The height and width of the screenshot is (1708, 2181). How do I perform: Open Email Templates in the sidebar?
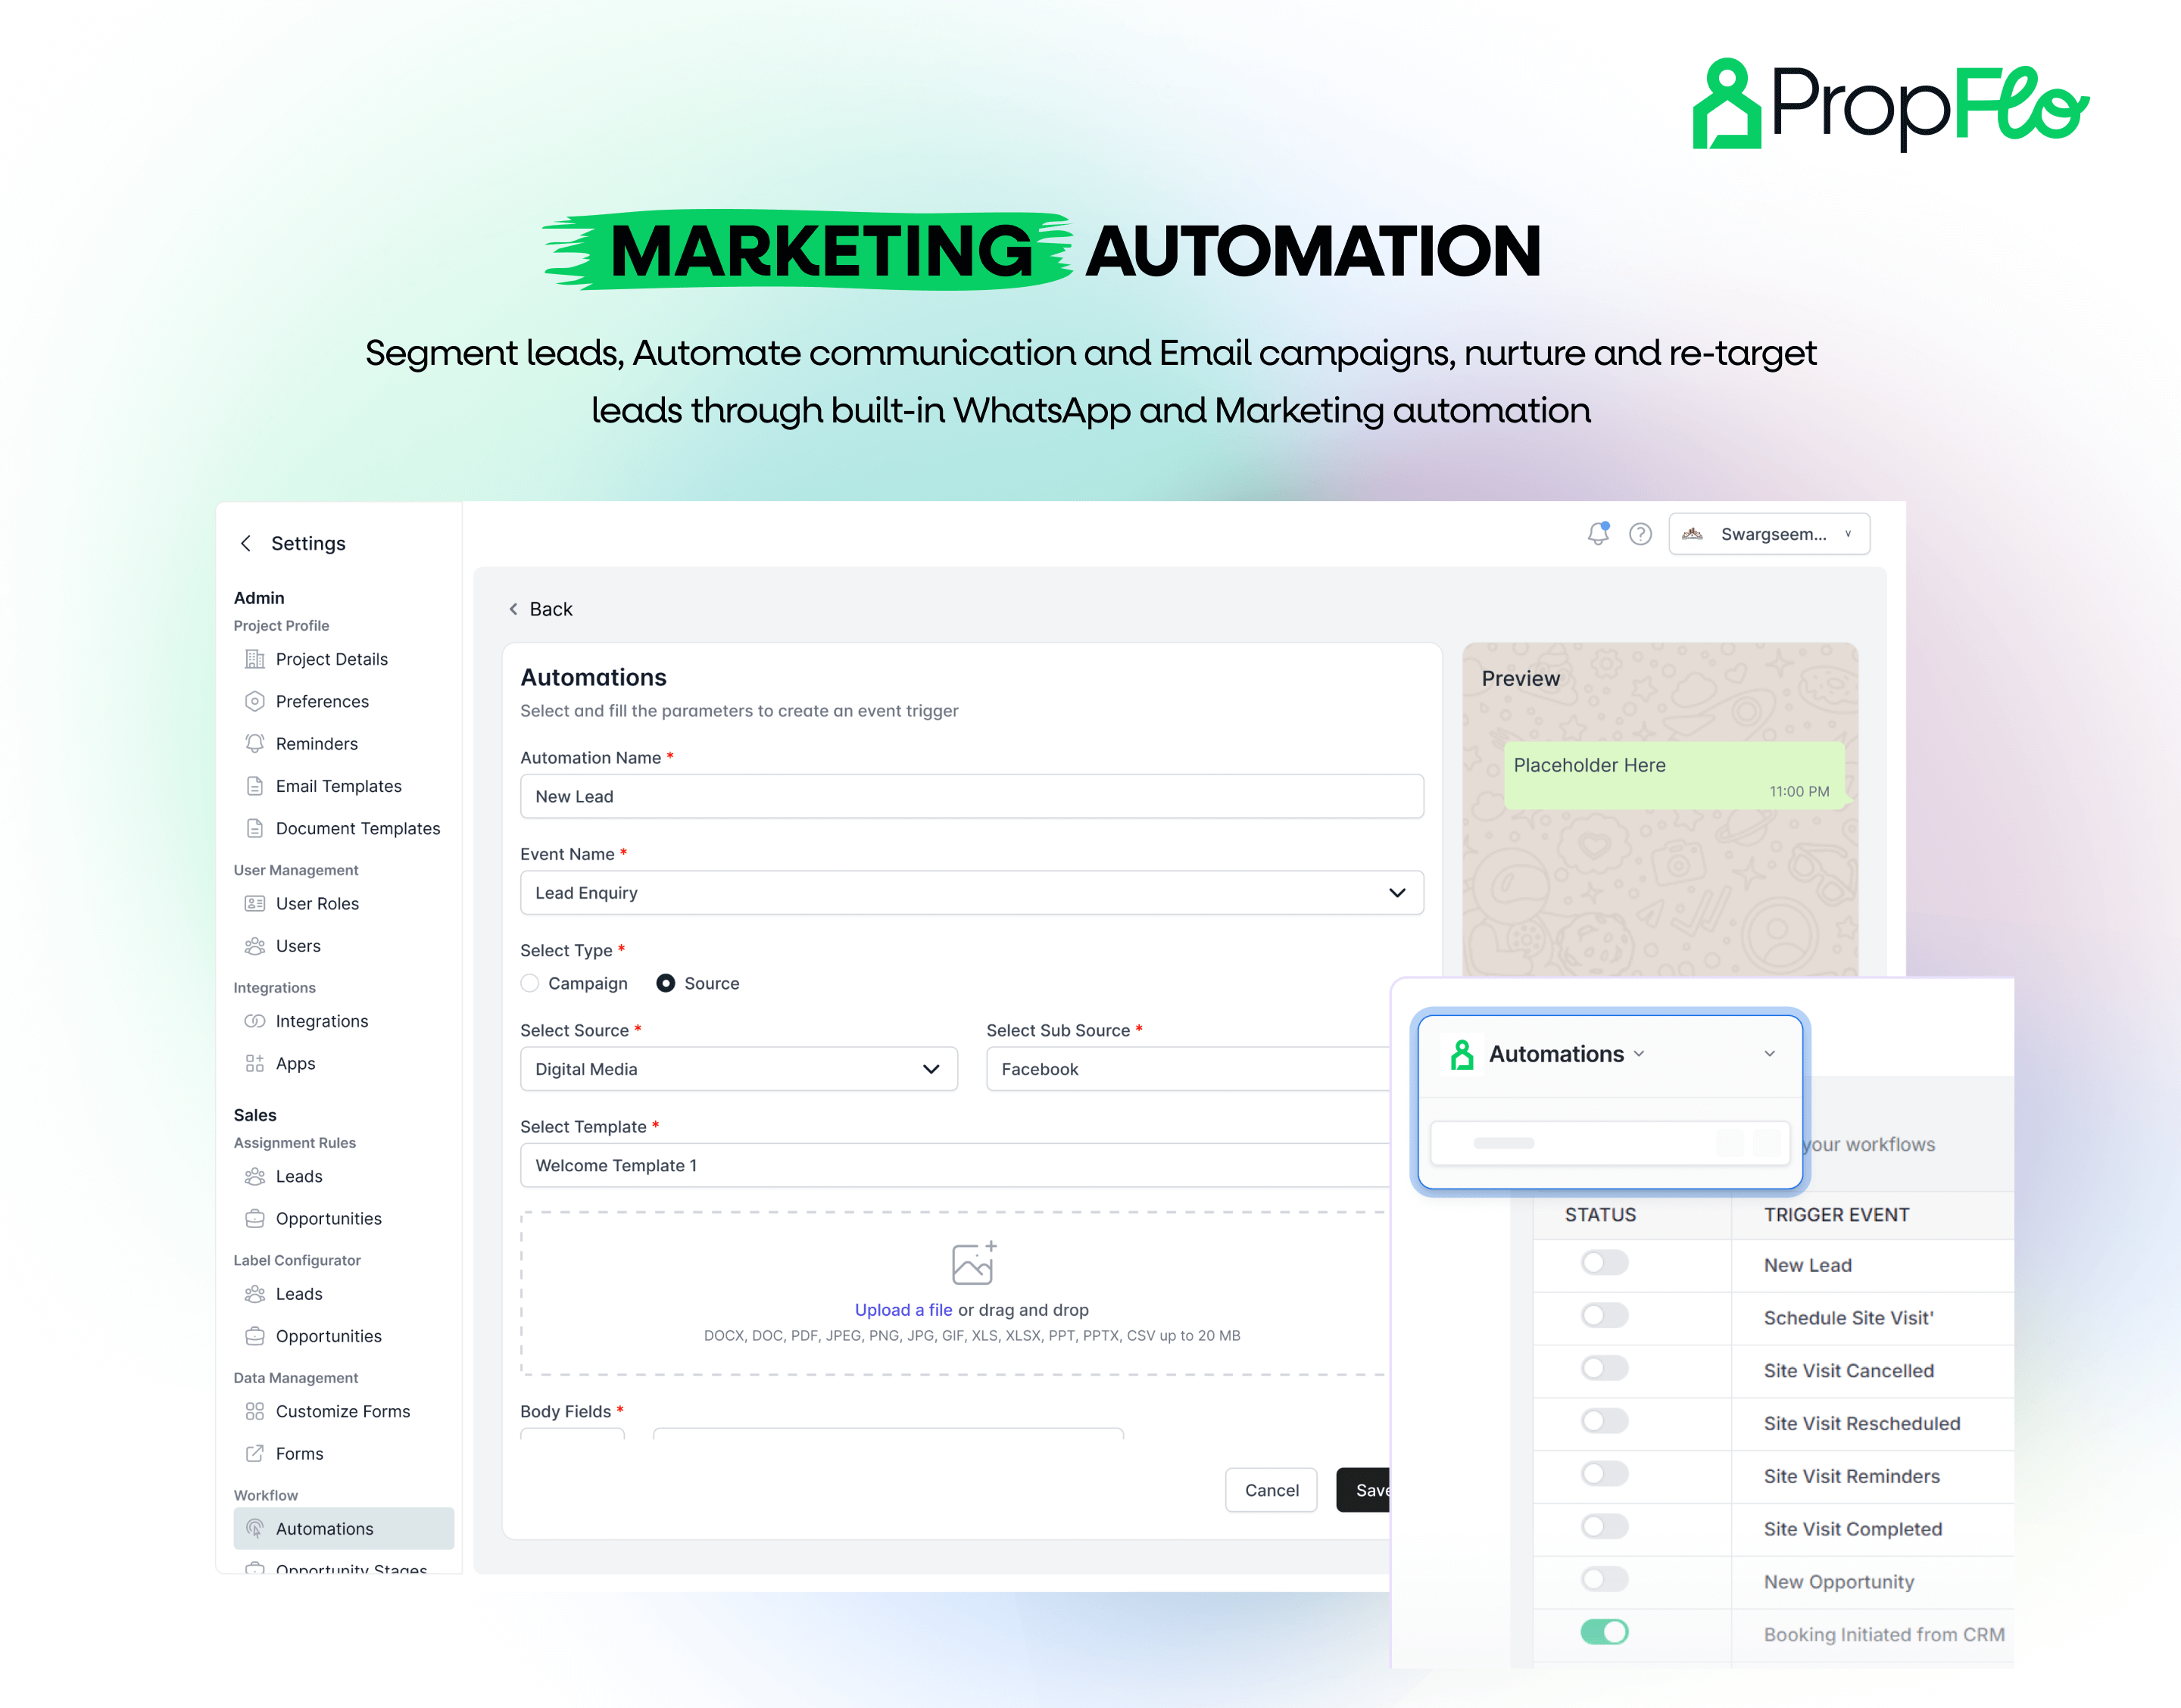click(338, 786)
